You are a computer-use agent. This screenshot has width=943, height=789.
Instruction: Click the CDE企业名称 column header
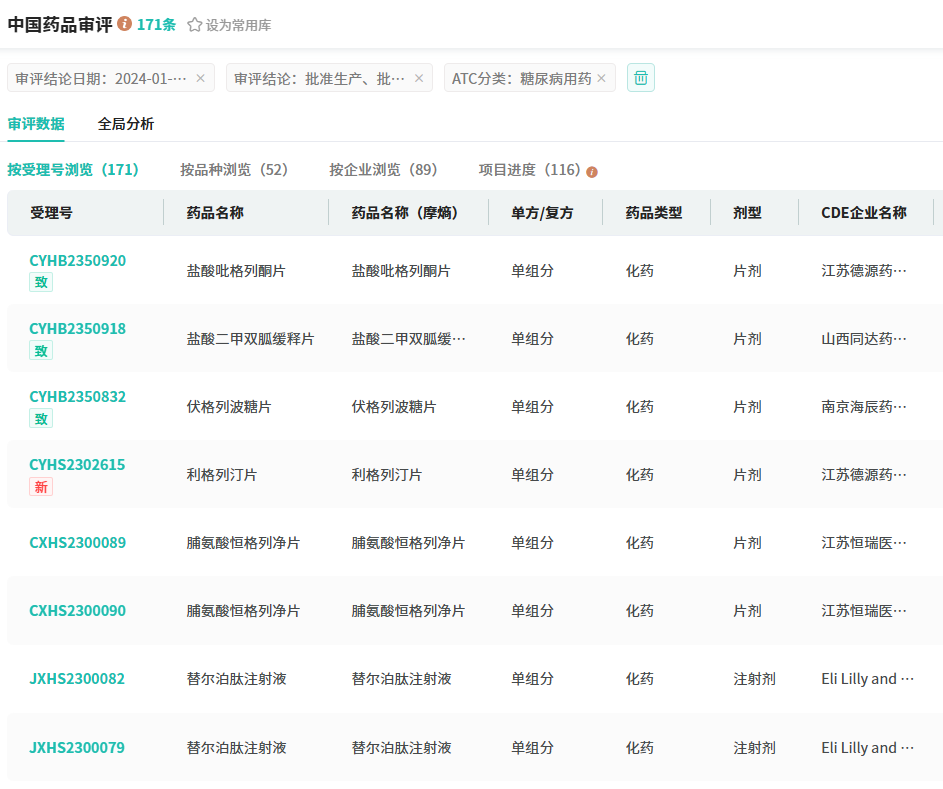tap(863, 213)
